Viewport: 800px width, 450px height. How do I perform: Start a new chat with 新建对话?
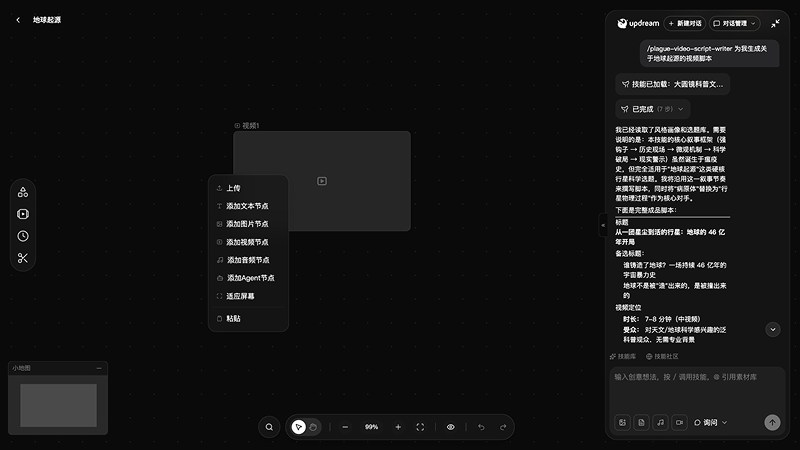tap(685, 23)
